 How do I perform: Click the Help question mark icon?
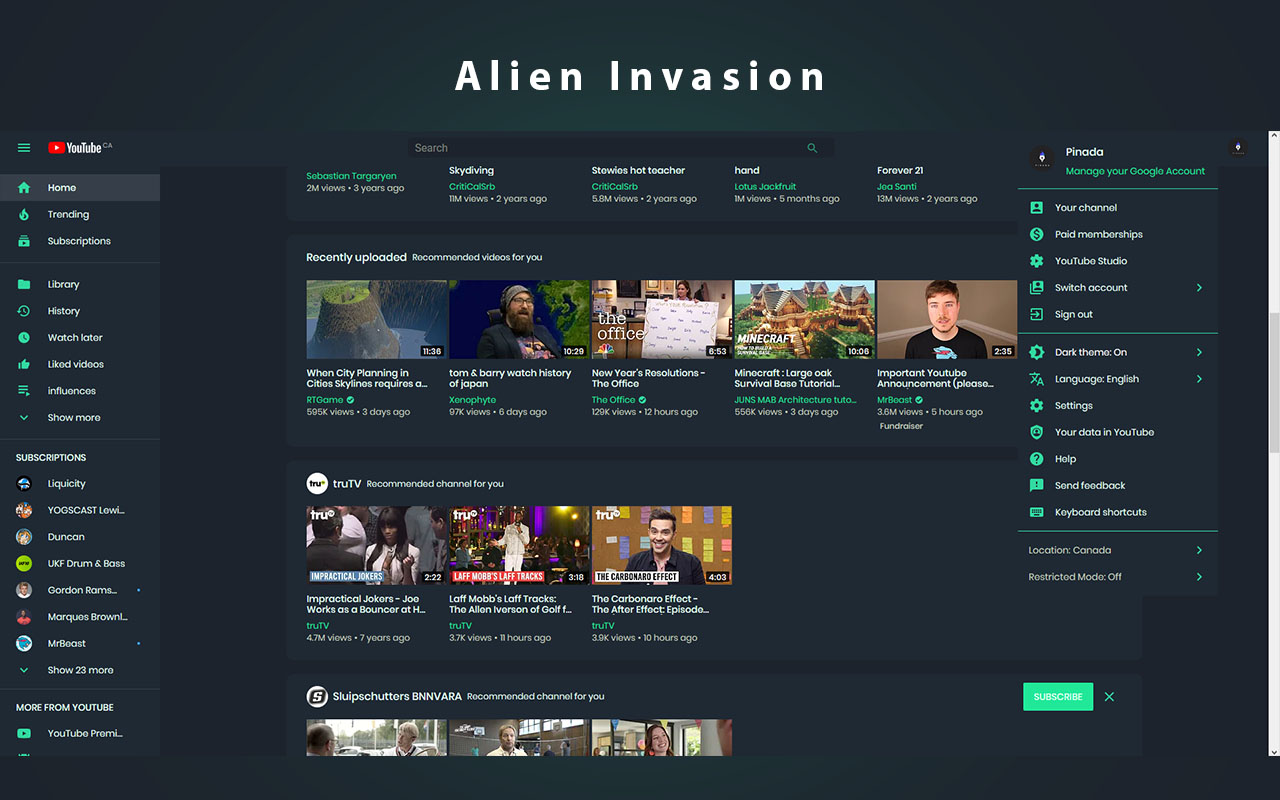[x=1036, y=459]
